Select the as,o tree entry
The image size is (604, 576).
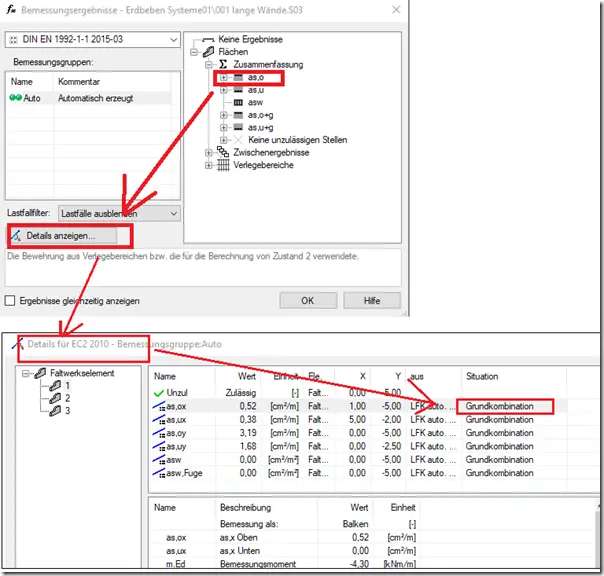point(256,77)
